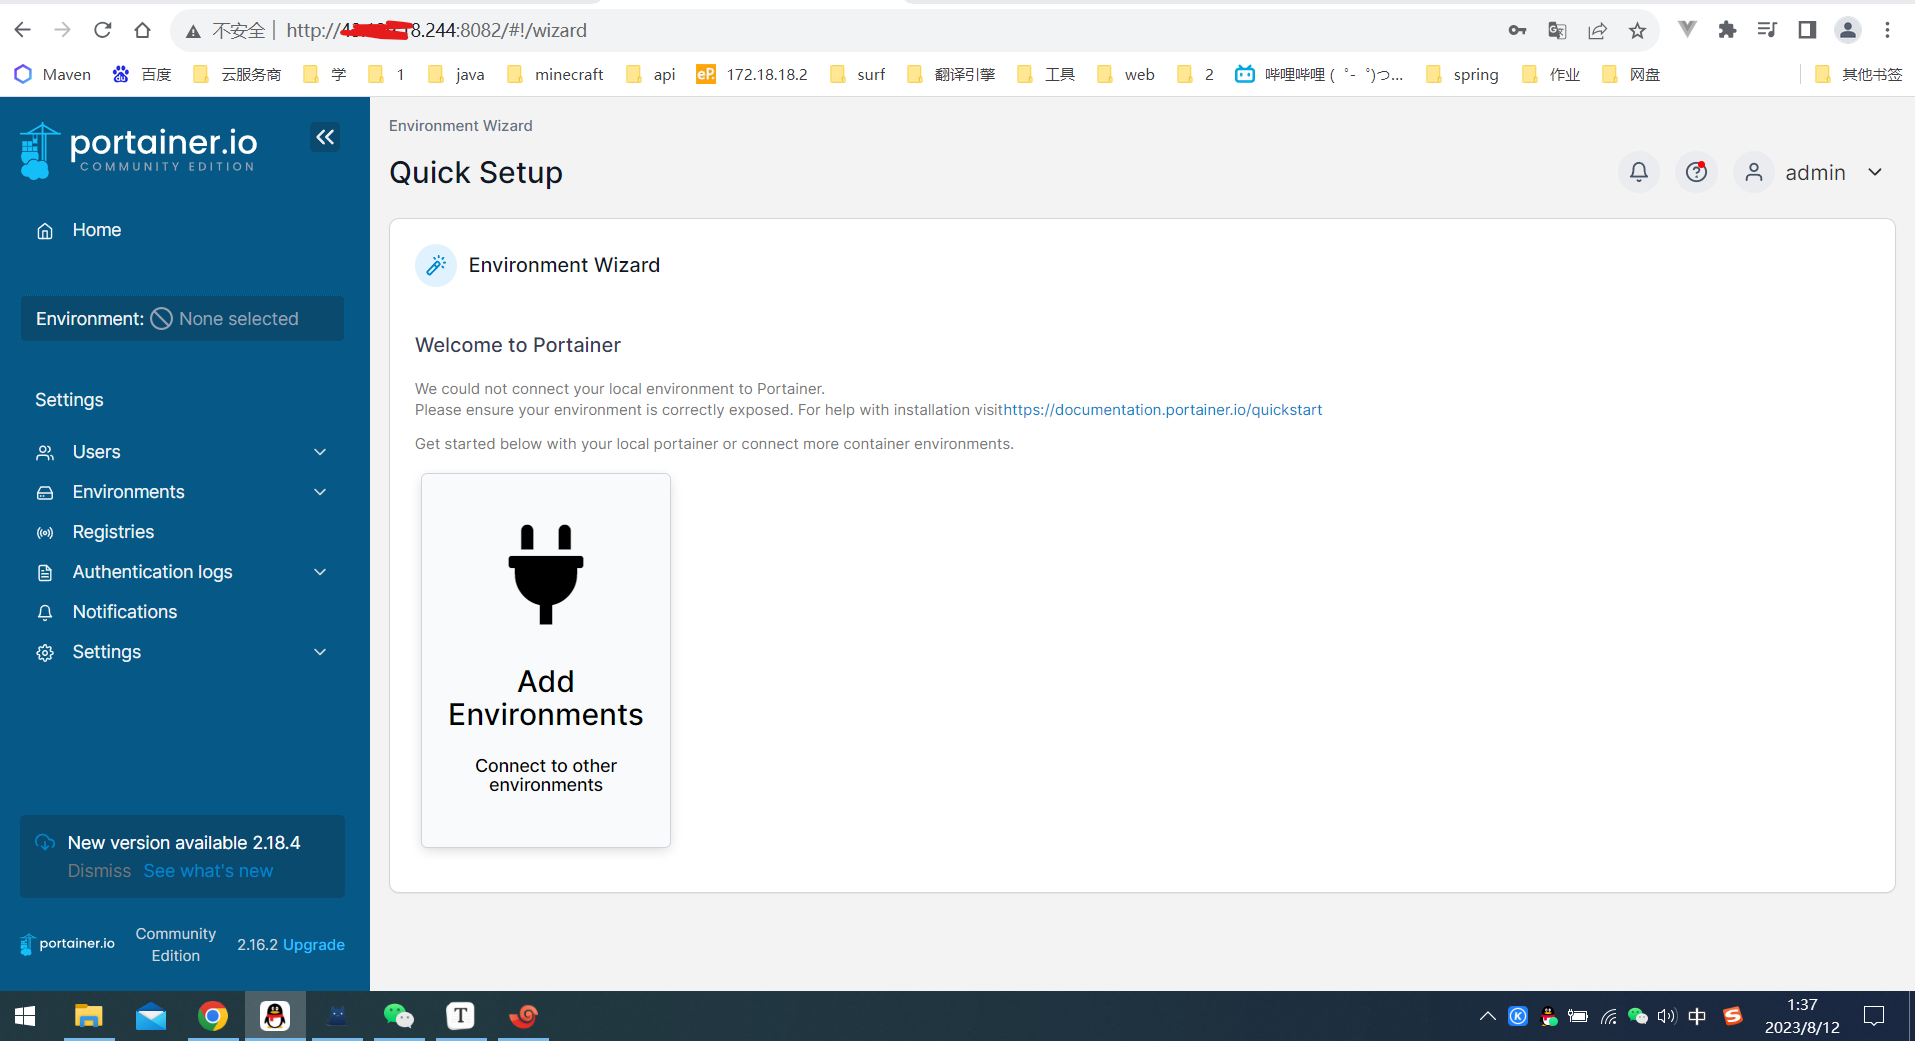
Task: Expand Authentication logs submenu chevron
Action: 320,572
